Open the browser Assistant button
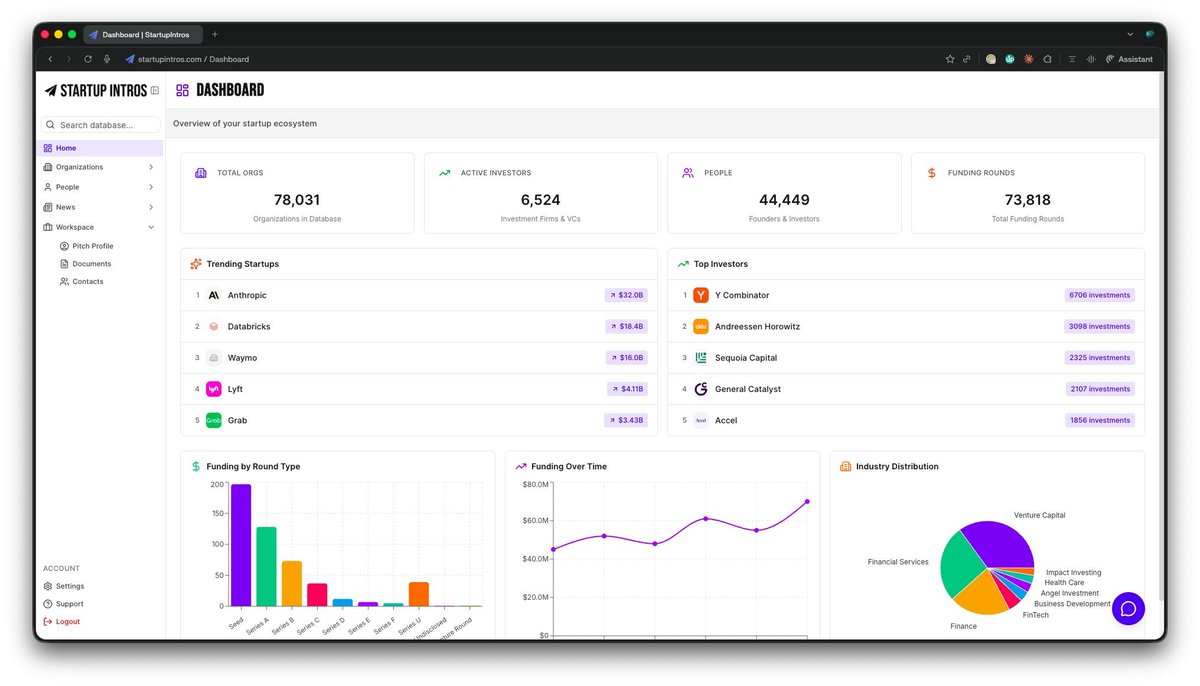 [x=1129, y=59]
